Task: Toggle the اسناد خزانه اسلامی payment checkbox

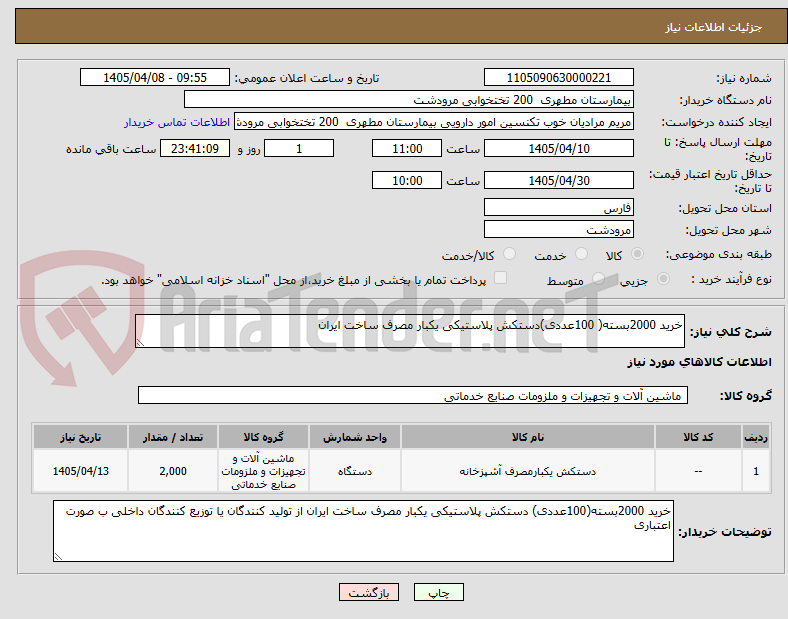Action: (x=500, y=278)
